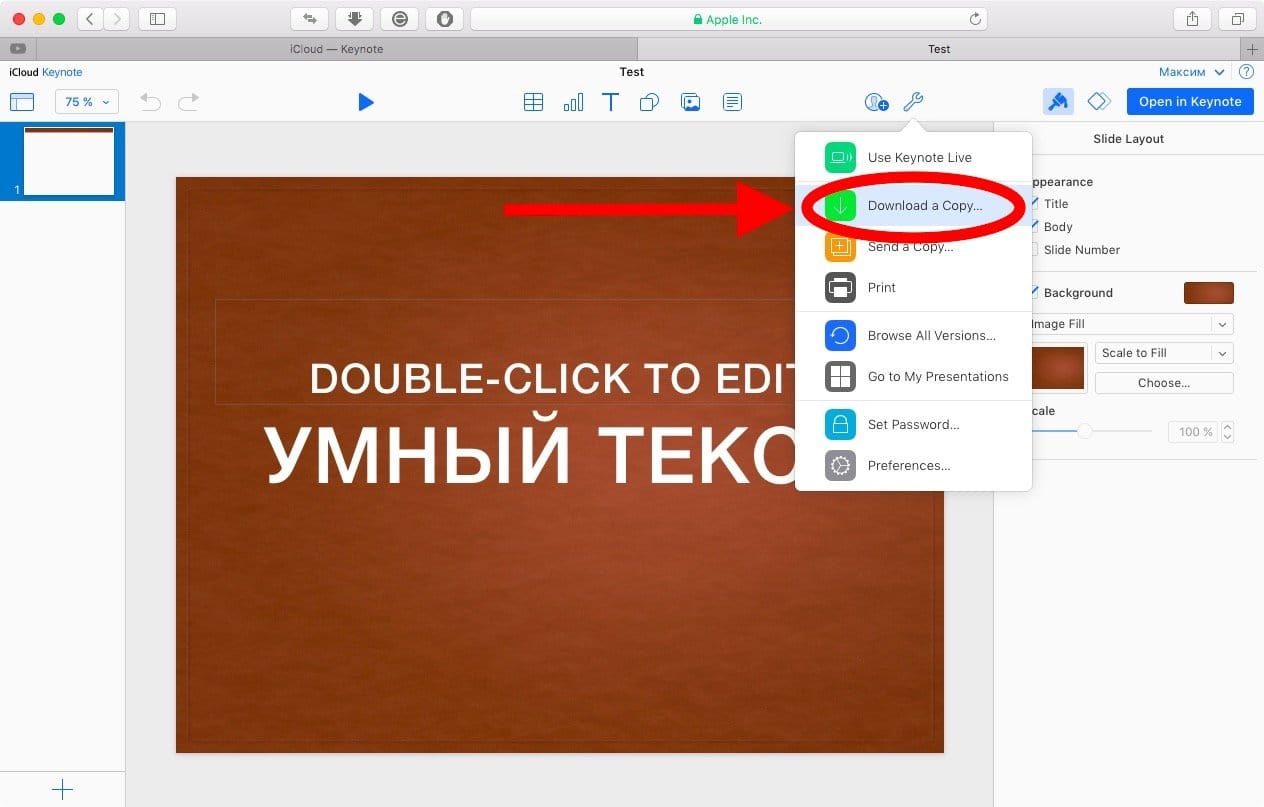The height and width of the screenshot is (807, 1264).
Task: Click Open in Keynote button
Action: 1190,101
